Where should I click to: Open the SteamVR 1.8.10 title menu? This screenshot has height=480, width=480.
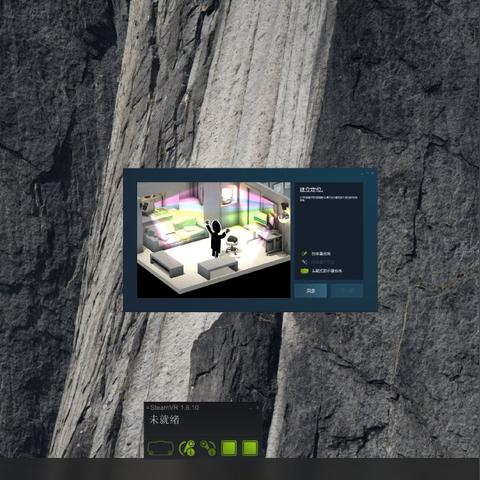pos(173,407)
